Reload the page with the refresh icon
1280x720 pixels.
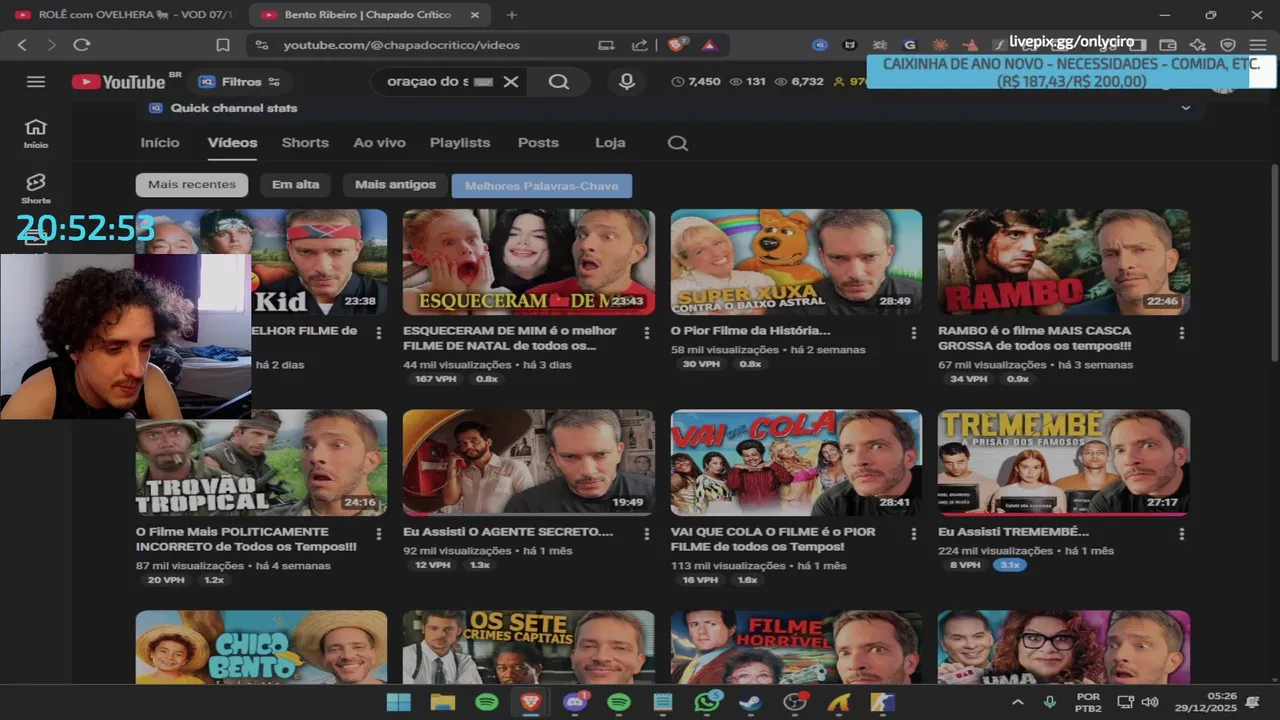tap(82, 45)
